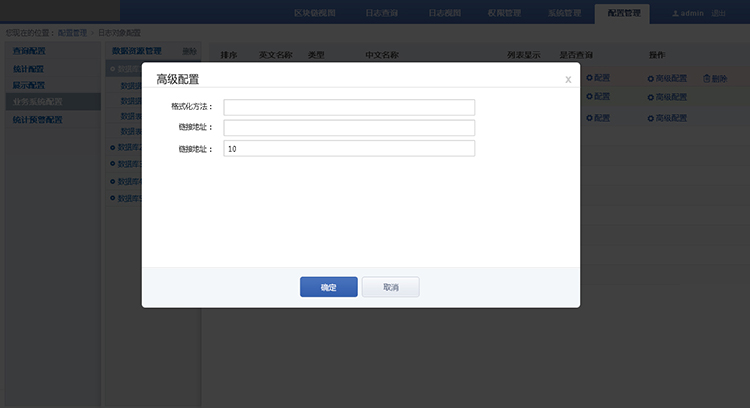Click the 日志对象配置 breadcrumb text
This screenshot has height=408, width=750.
pyautogui.click(x=120, y=33)
